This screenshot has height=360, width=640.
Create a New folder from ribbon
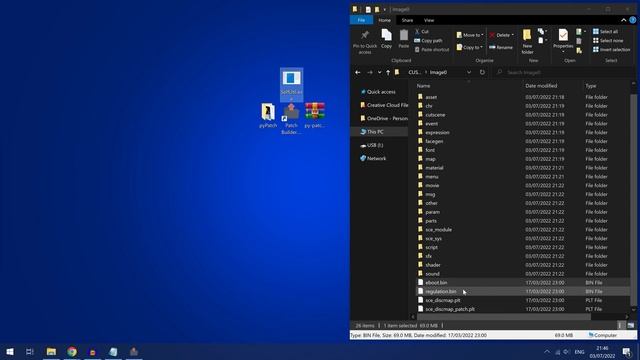[527, 42]
